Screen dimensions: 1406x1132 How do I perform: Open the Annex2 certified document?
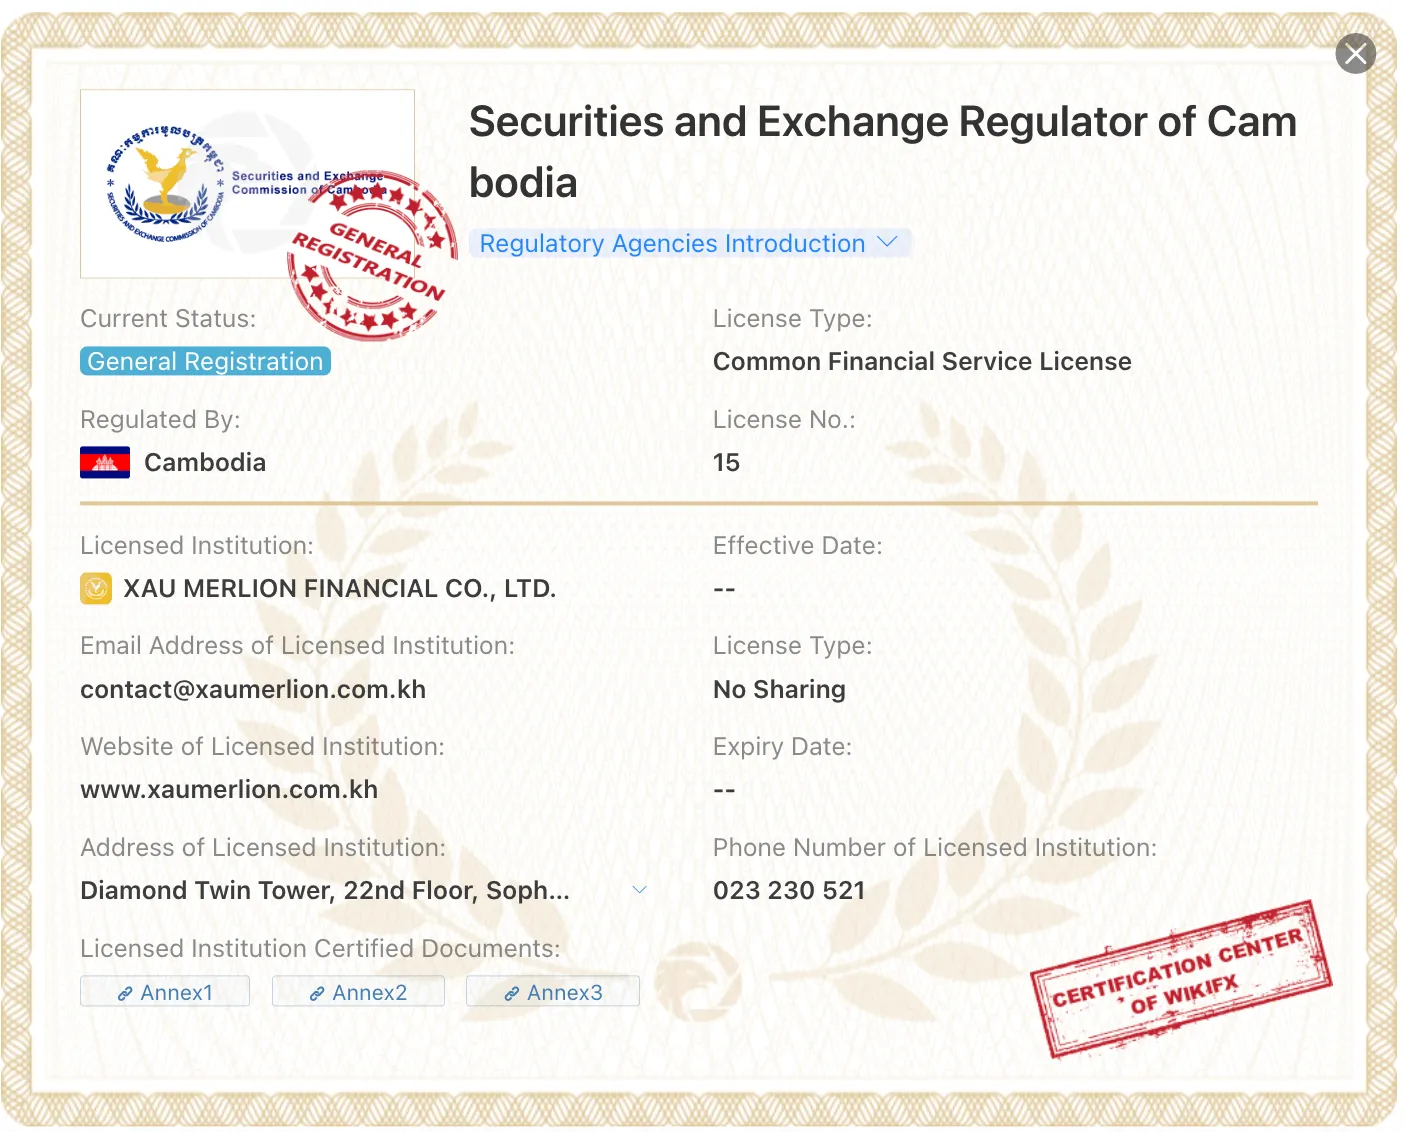coord(358,992)
